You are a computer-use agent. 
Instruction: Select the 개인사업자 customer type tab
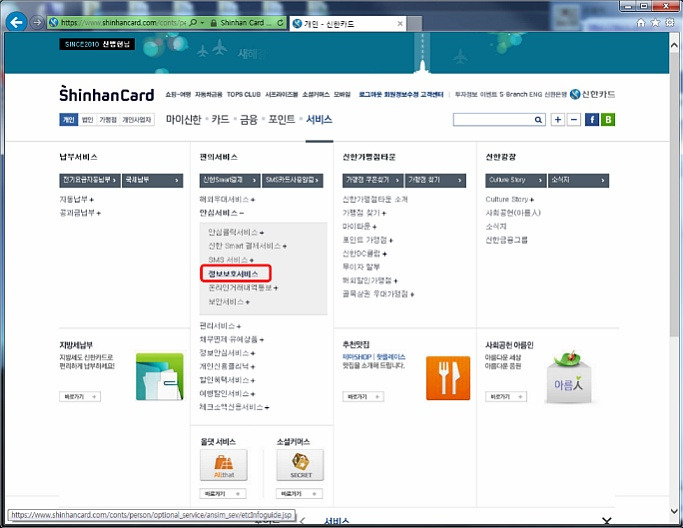(x=137, y=120)
